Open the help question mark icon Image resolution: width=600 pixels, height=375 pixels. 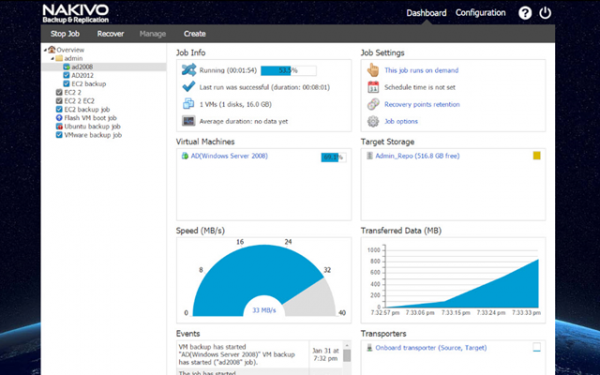click(525, 13)
